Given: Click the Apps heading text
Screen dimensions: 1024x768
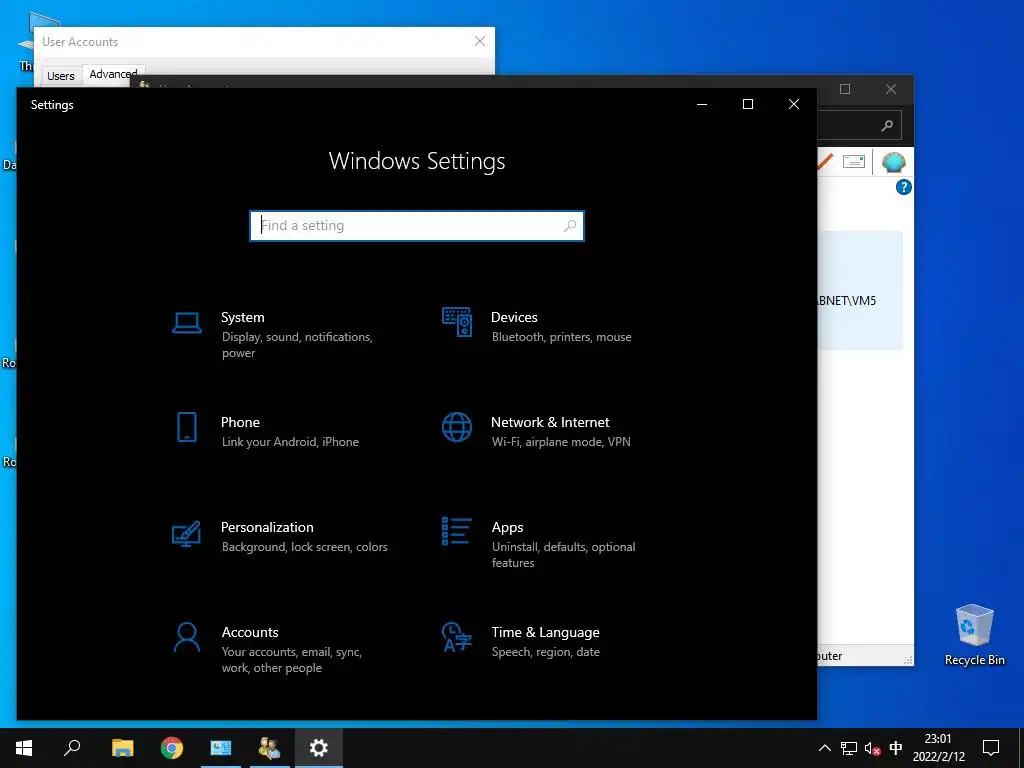Looking at the screenshot, I should click(x=507, y=528).
